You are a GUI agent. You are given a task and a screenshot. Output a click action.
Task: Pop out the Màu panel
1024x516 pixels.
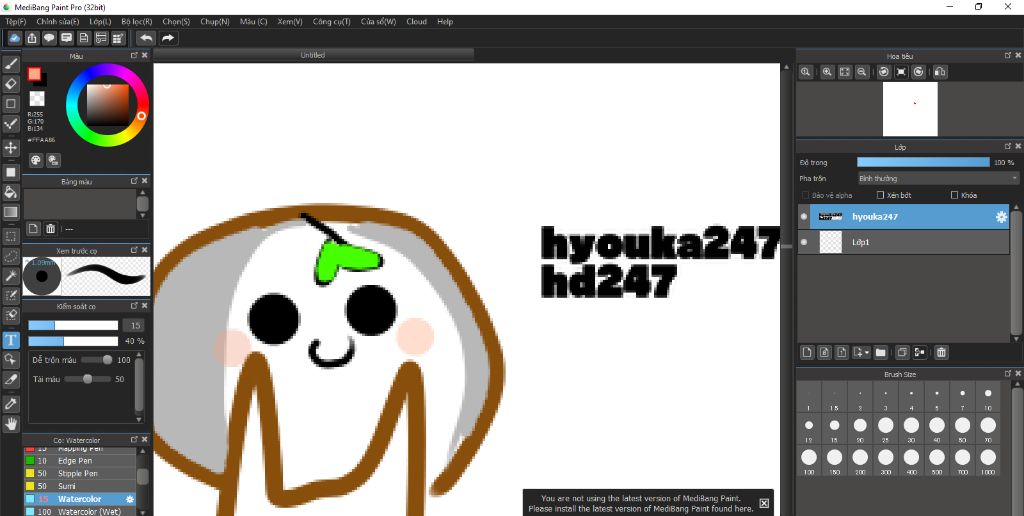tap(135, 56)
